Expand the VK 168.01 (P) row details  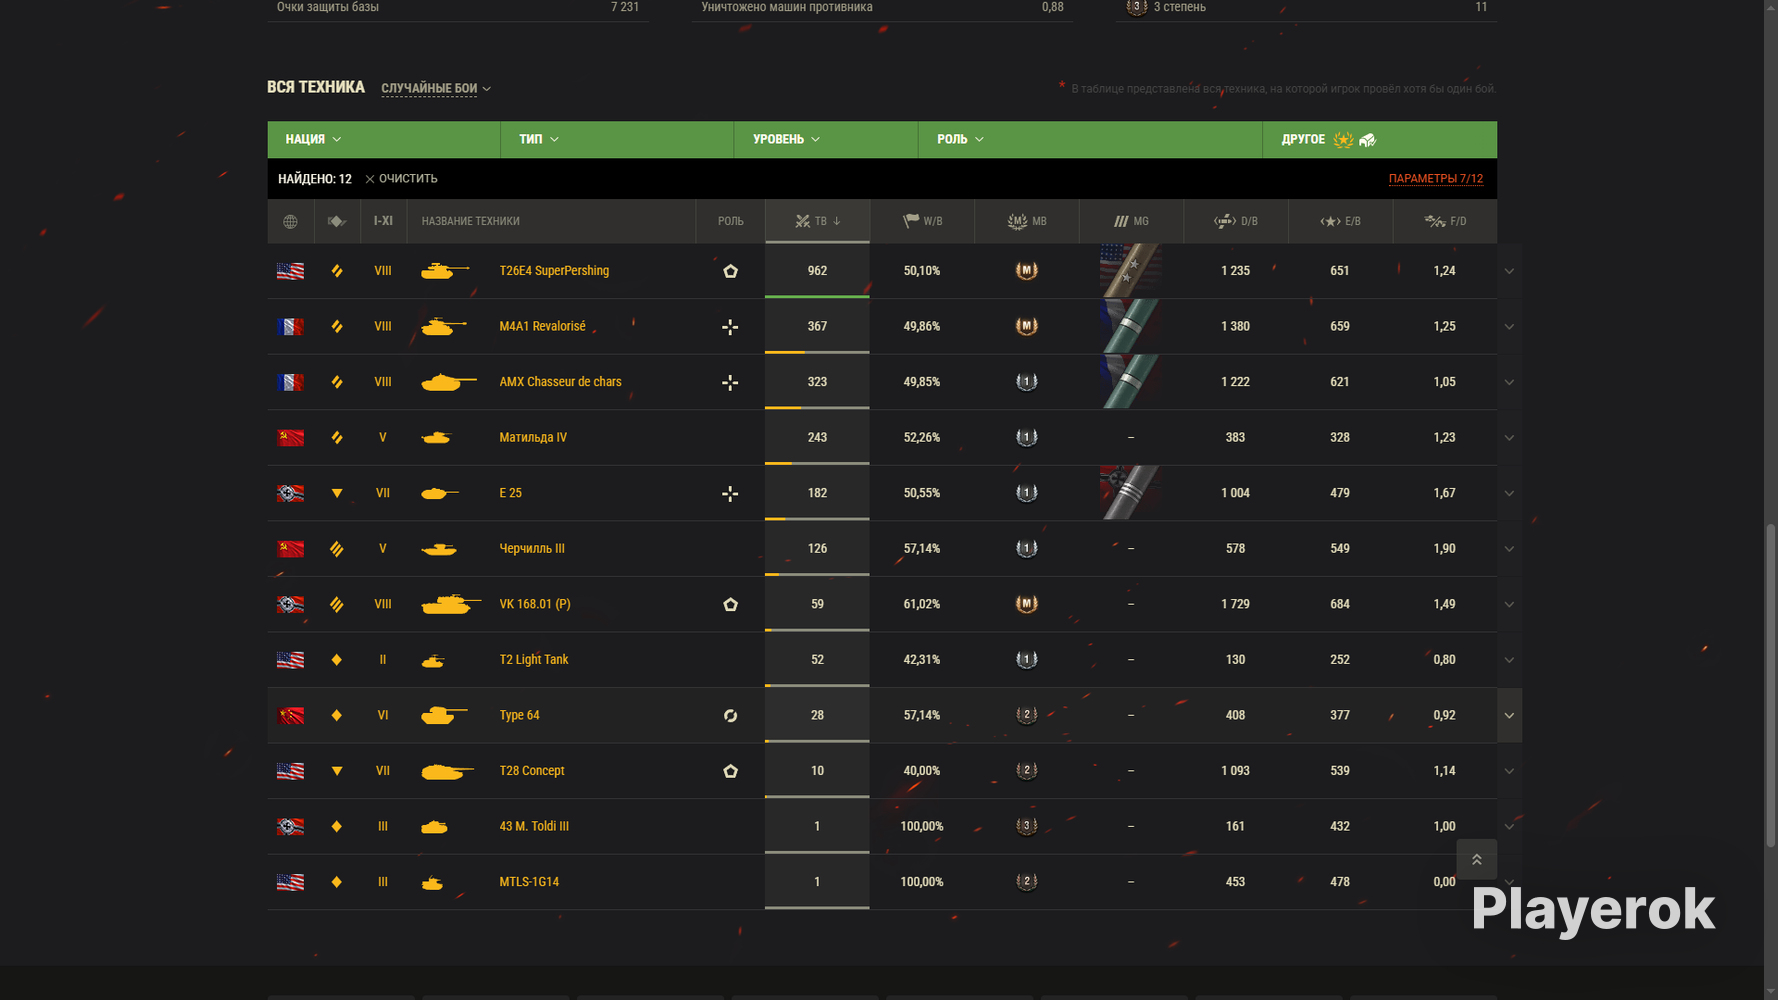tap(1509, 604)
